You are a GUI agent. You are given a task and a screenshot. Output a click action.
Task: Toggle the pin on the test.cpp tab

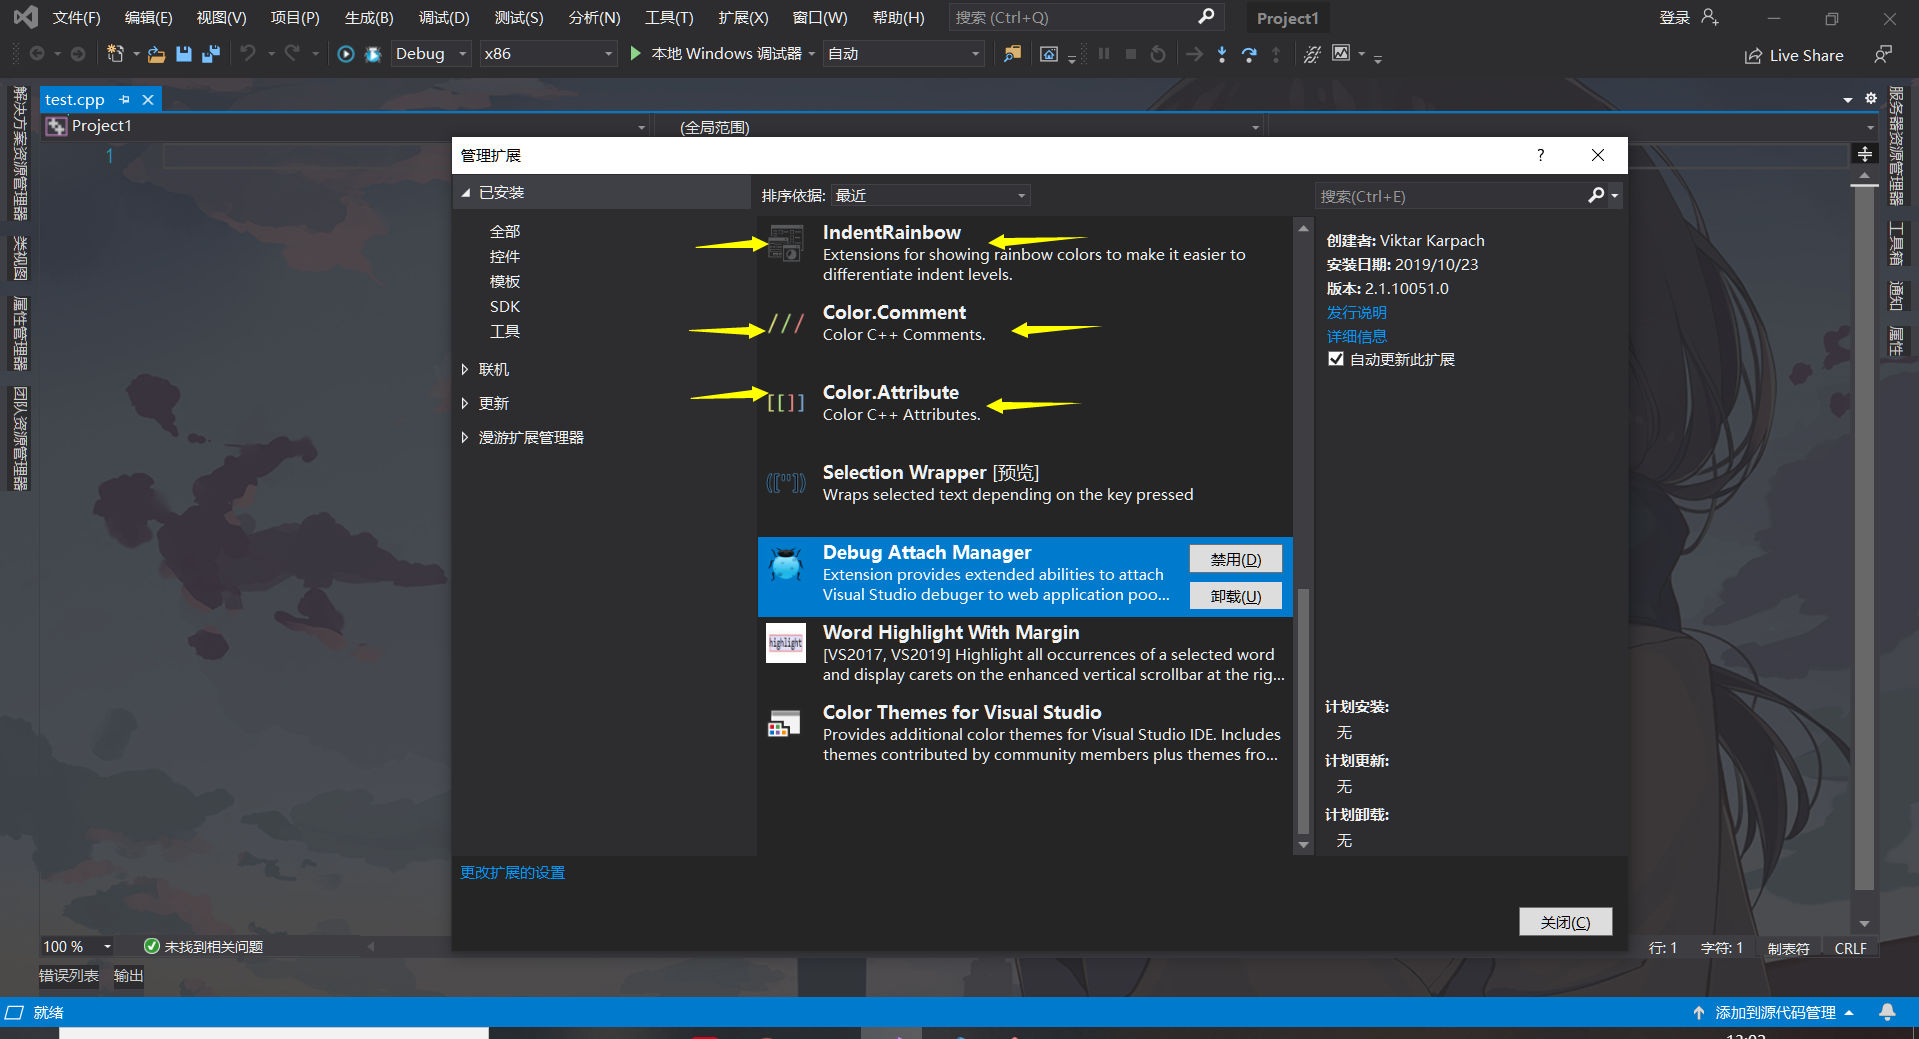(x=124, y=99)
